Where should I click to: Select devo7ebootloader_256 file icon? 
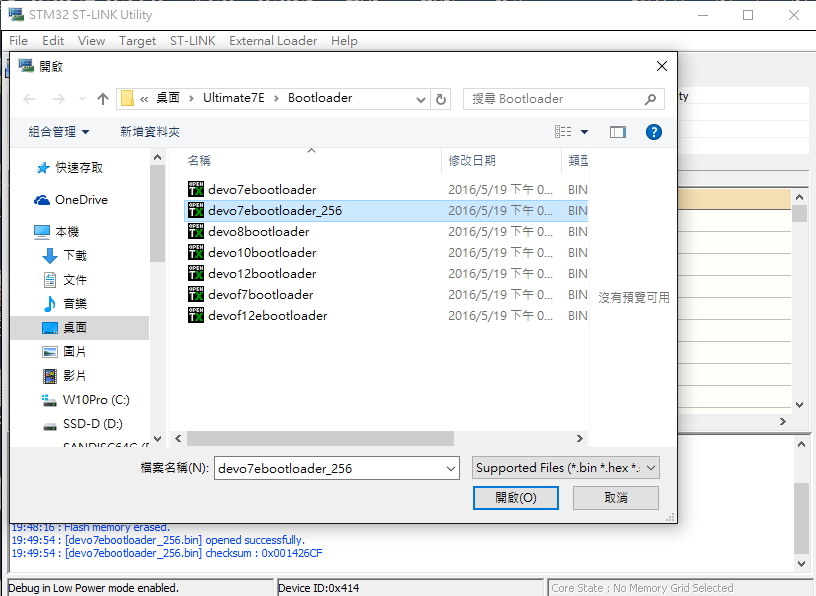click(x=196, y=210)
